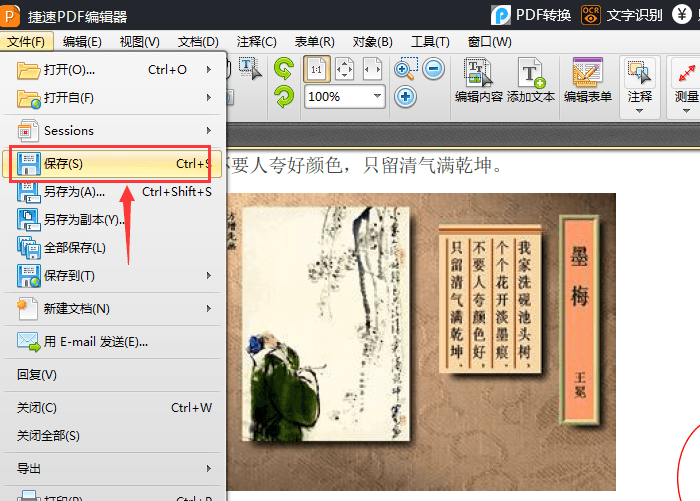Click the 文字识别 OCR button

621,15
